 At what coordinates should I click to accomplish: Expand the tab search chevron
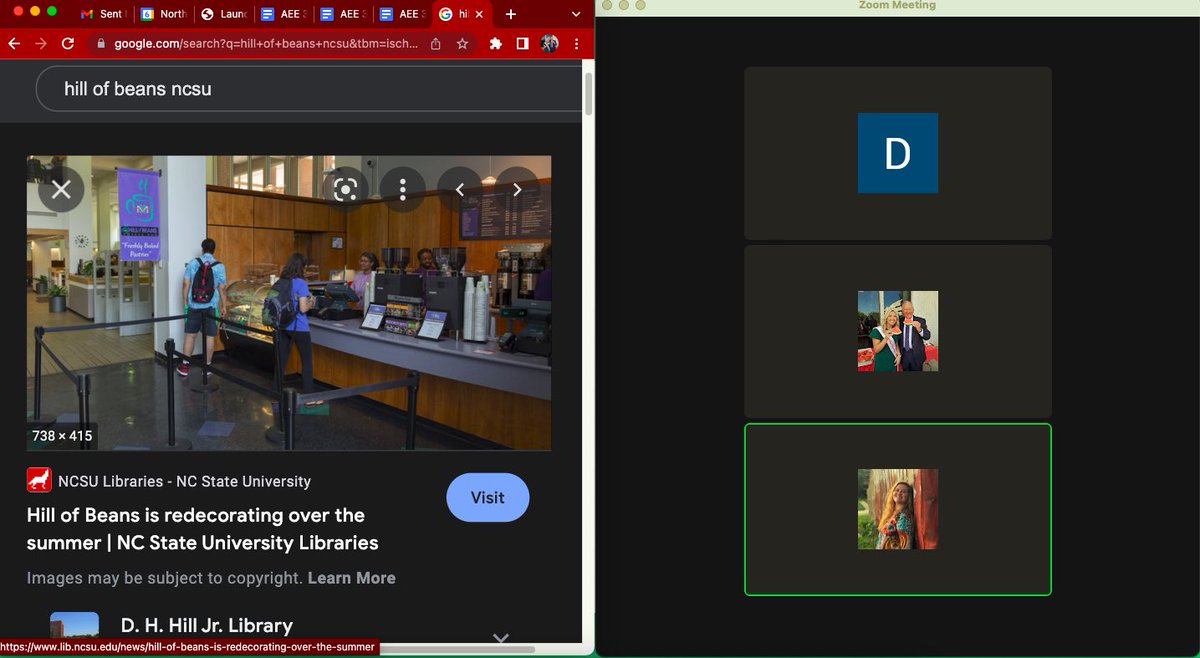[576, 14]
